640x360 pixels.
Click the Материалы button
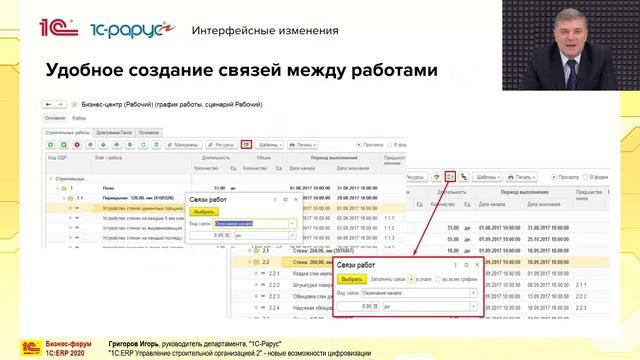[x=183, y=145]
